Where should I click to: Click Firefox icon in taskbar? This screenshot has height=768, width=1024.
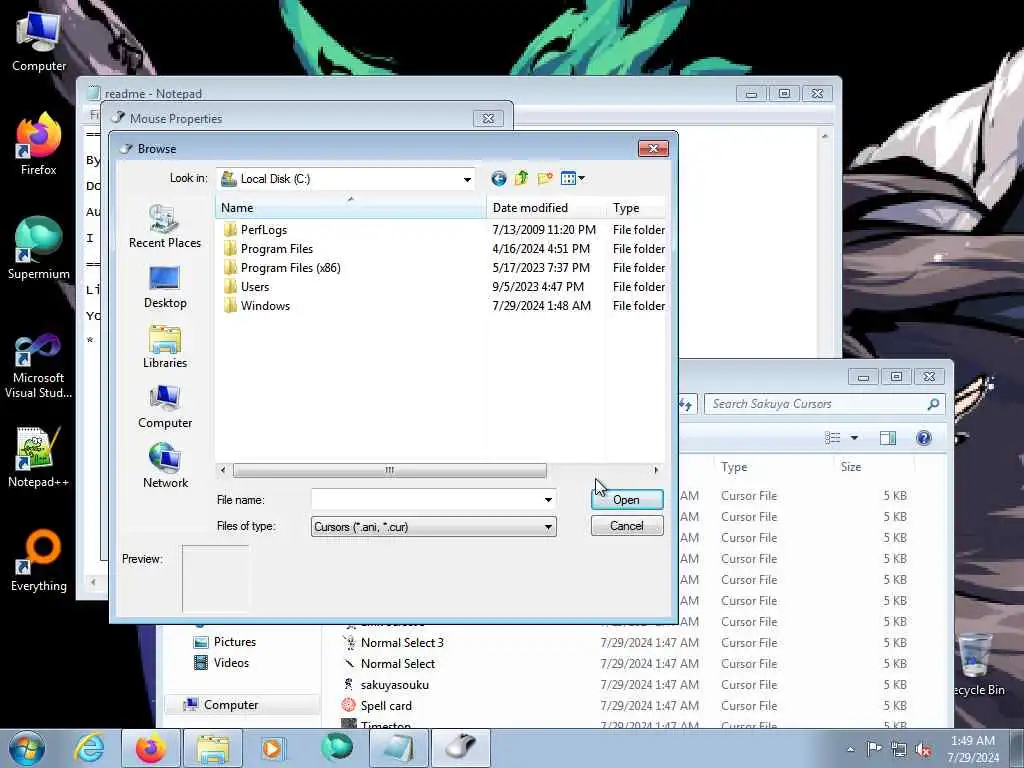coord(151,748)
